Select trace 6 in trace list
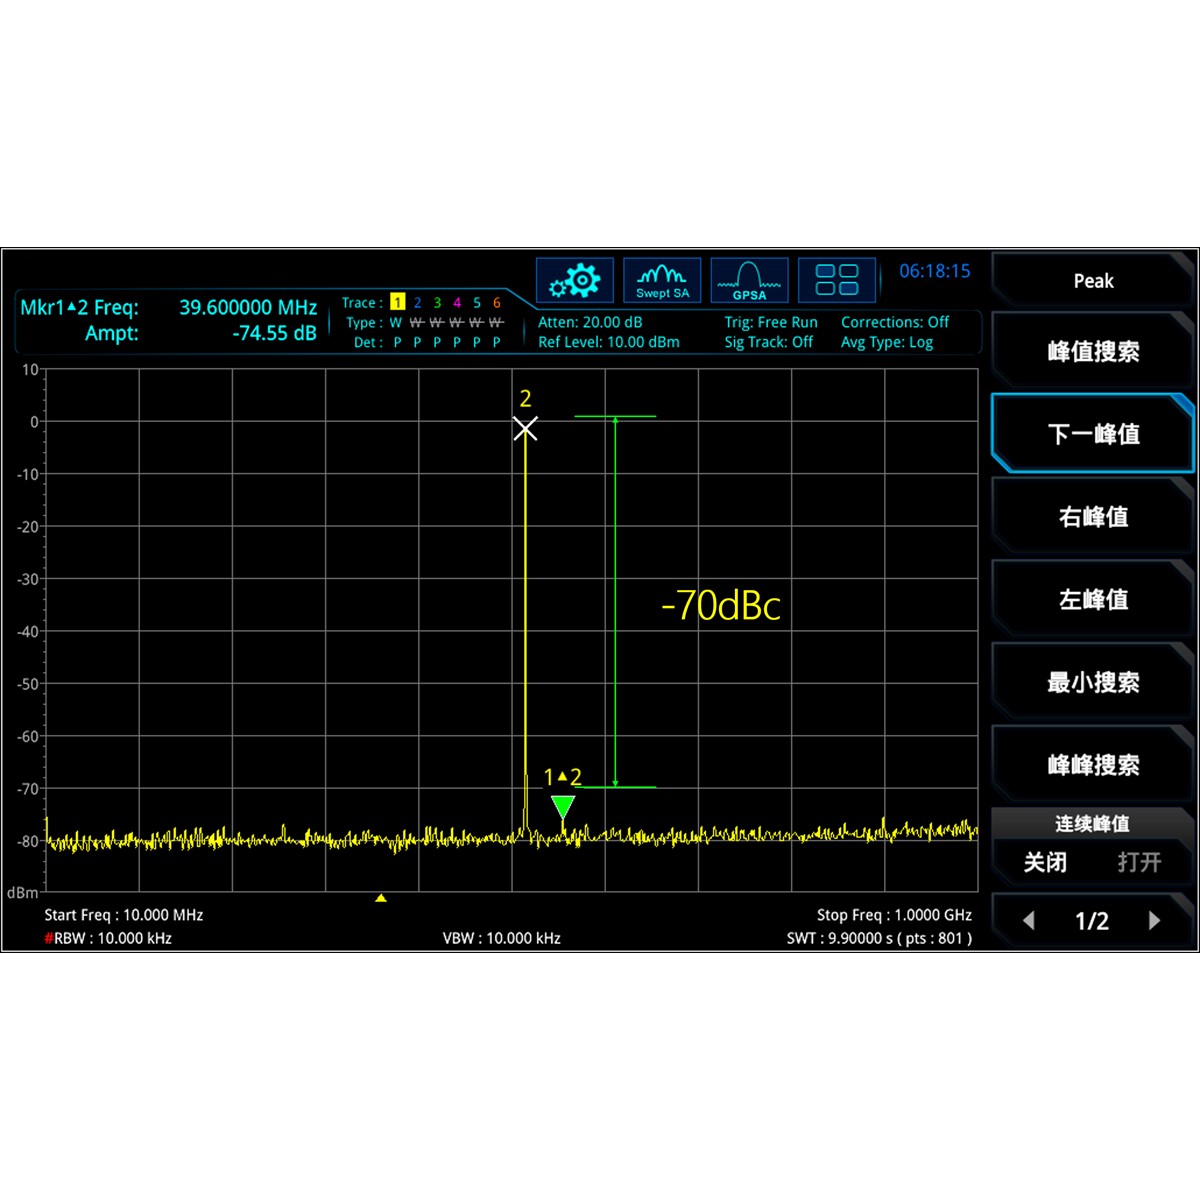Screen dimensions: 1200x1200 (496, 303)
